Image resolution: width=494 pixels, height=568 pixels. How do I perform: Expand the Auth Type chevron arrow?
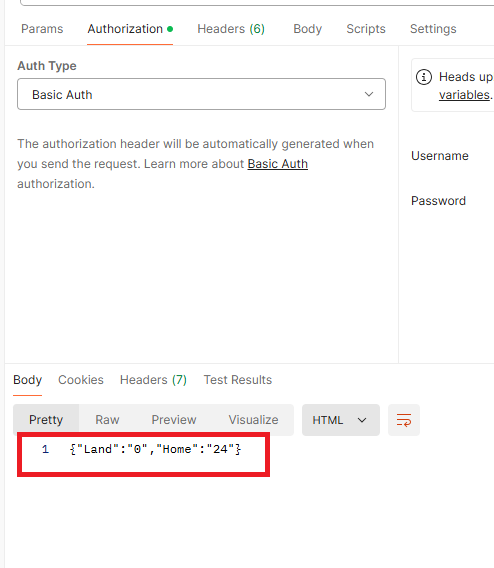pyautogui.click(x=369, y=94)
